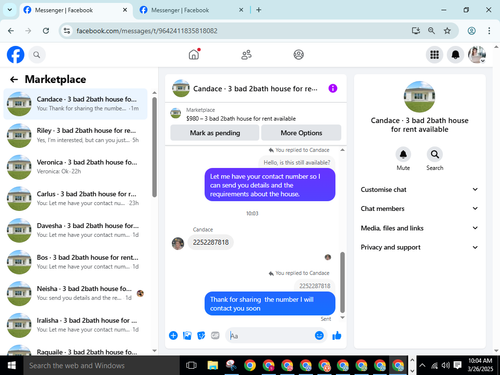Open the emoji picker in message box
The height and width of the screenshot is (375, 500).
tap(319, 335)
